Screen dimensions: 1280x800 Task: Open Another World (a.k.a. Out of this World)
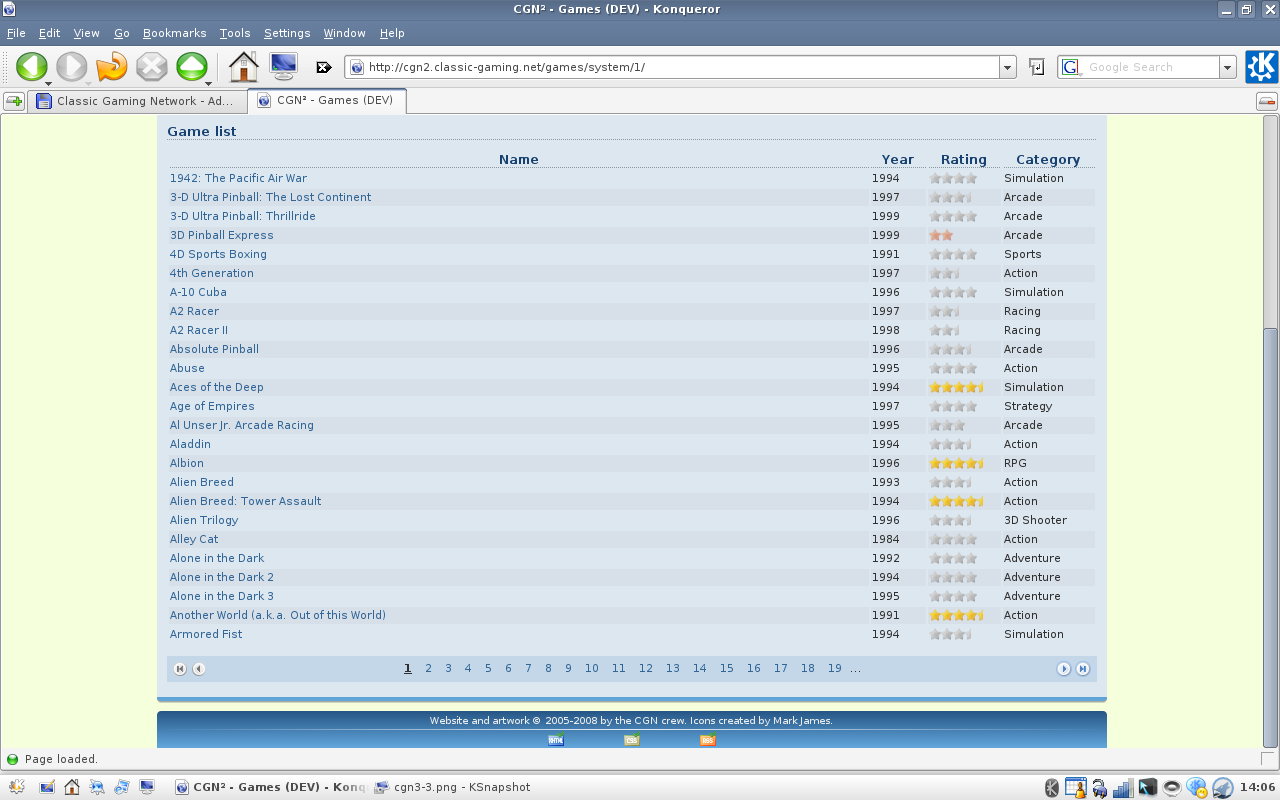pyautogui.click(x=278, y=615)
